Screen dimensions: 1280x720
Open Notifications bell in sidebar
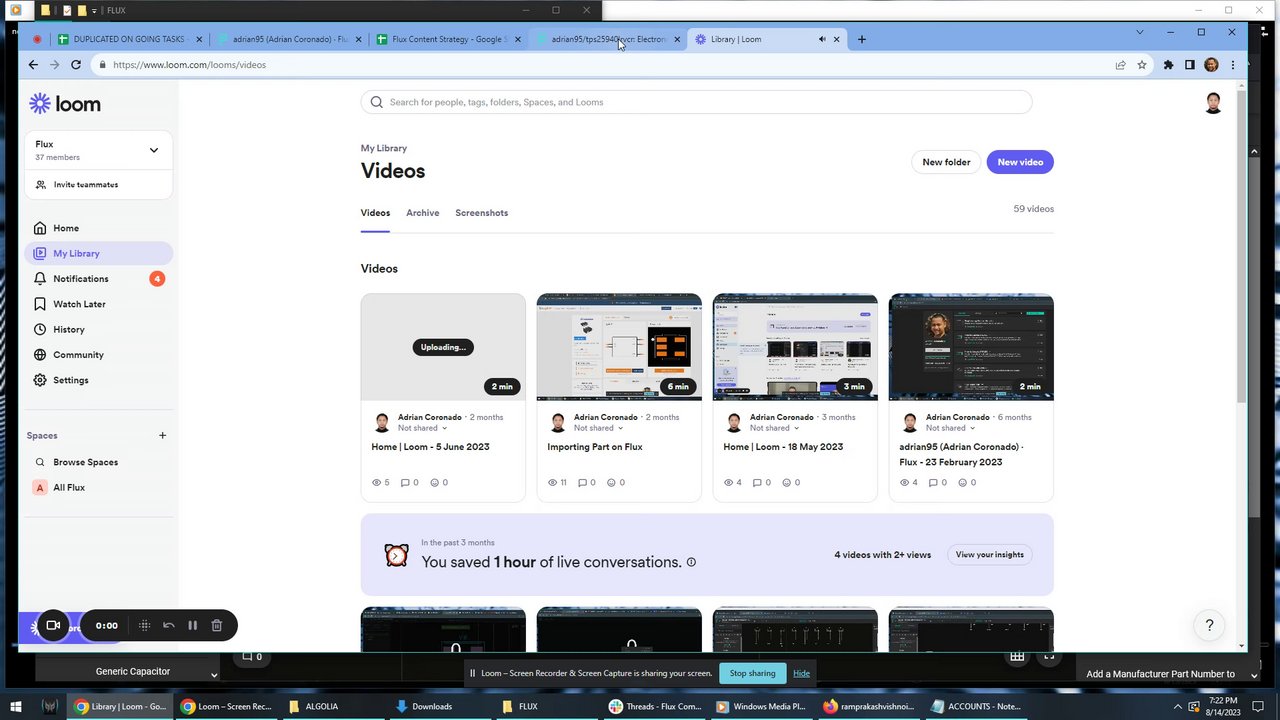(40, 279)
